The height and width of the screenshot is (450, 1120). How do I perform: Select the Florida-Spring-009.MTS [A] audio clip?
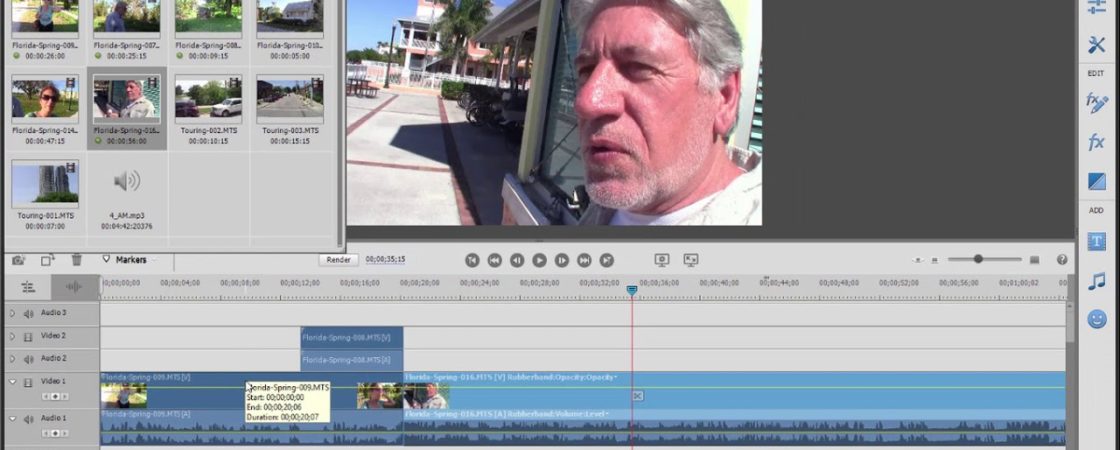tap(252, 427)
